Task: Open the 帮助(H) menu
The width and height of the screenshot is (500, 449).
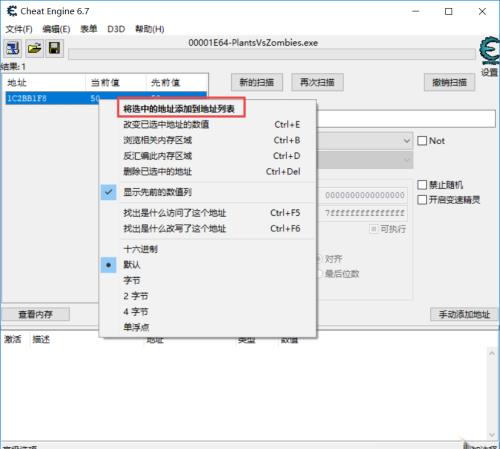Action: point(150,29)
